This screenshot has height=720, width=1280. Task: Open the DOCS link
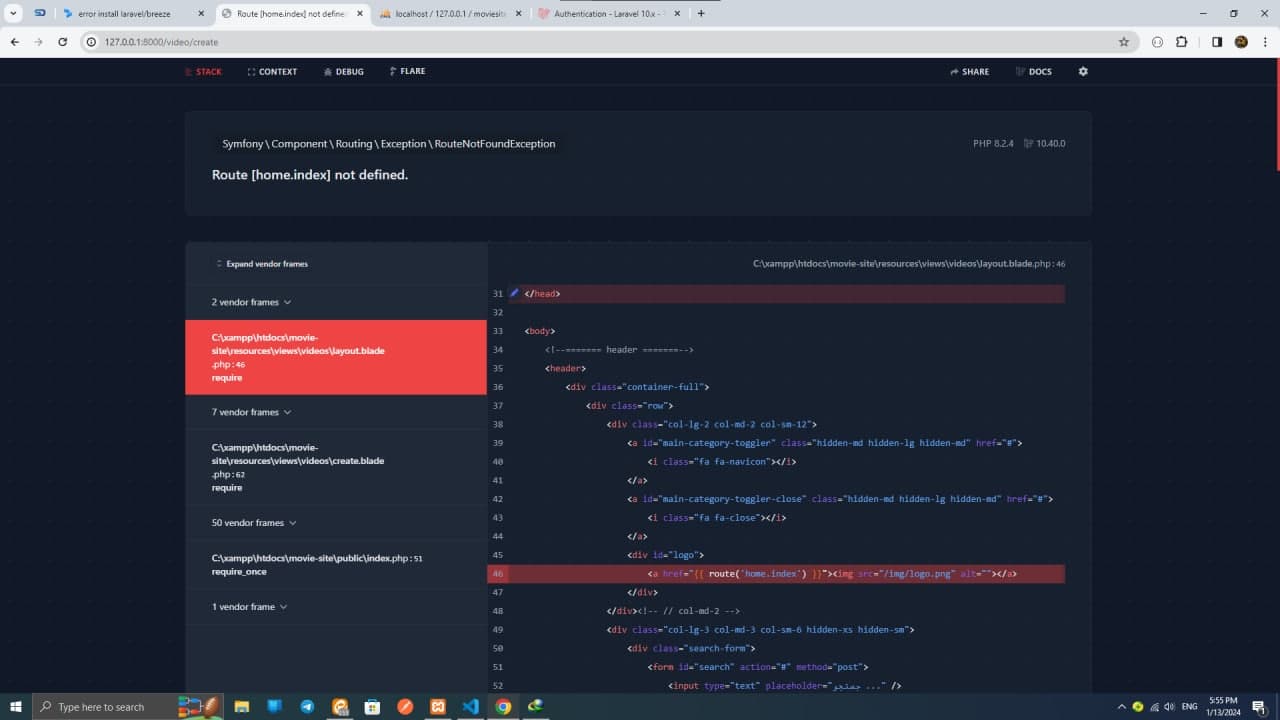1034,72
